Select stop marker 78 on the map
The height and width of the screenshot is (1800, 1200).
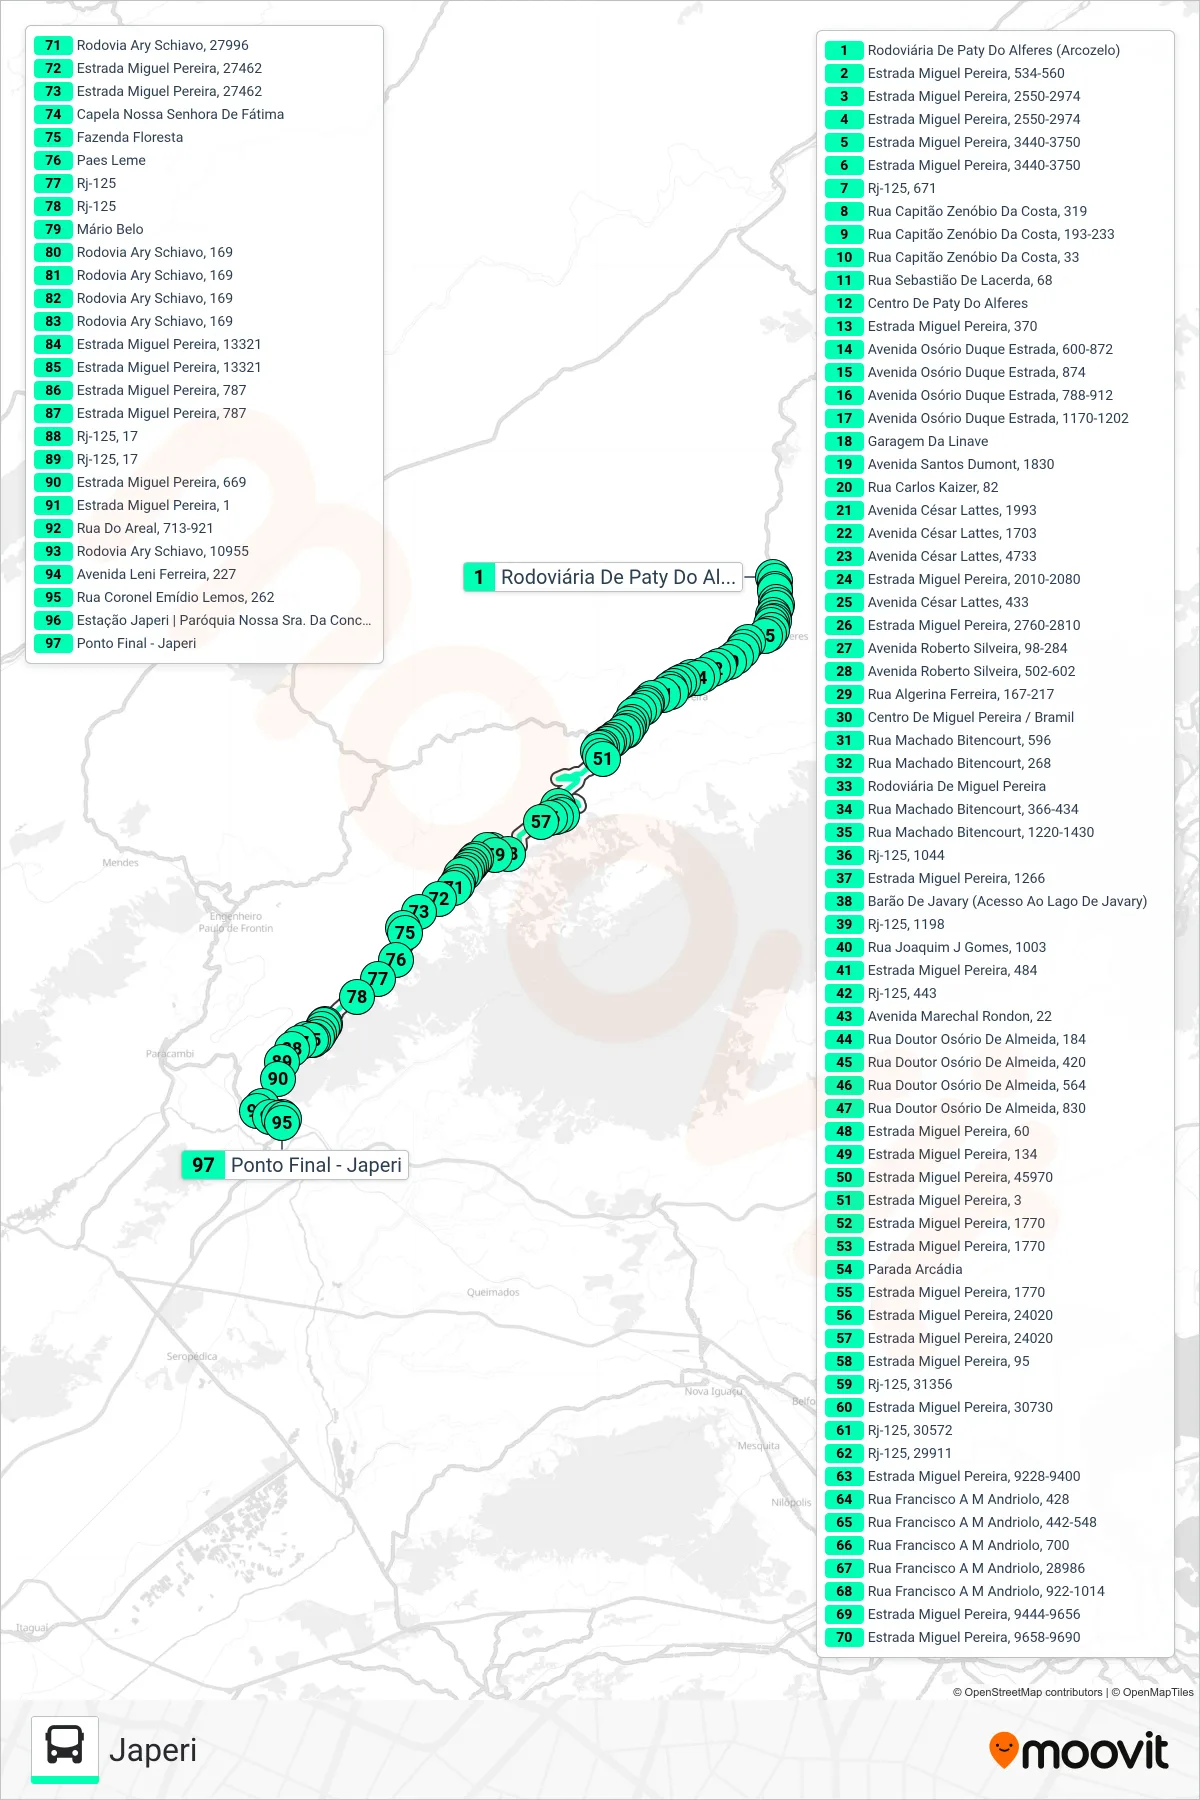pos(357,996)
